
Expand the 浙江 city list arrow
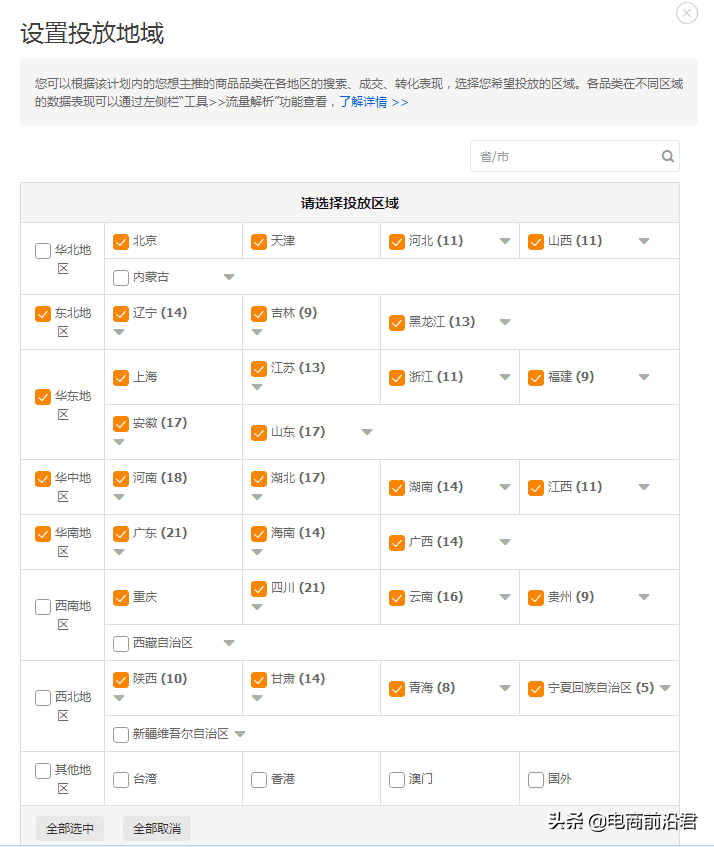point(505,377)
